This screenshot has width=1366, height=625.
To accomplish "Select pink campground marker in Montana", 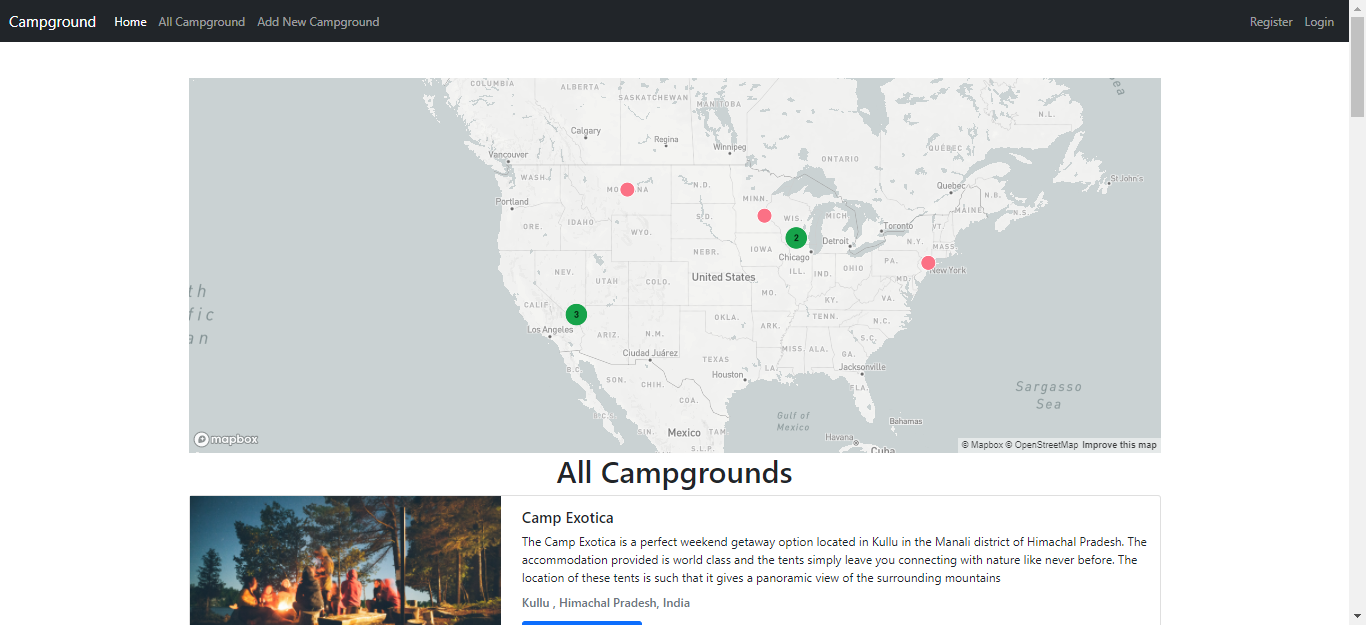I will pos(627,189).
